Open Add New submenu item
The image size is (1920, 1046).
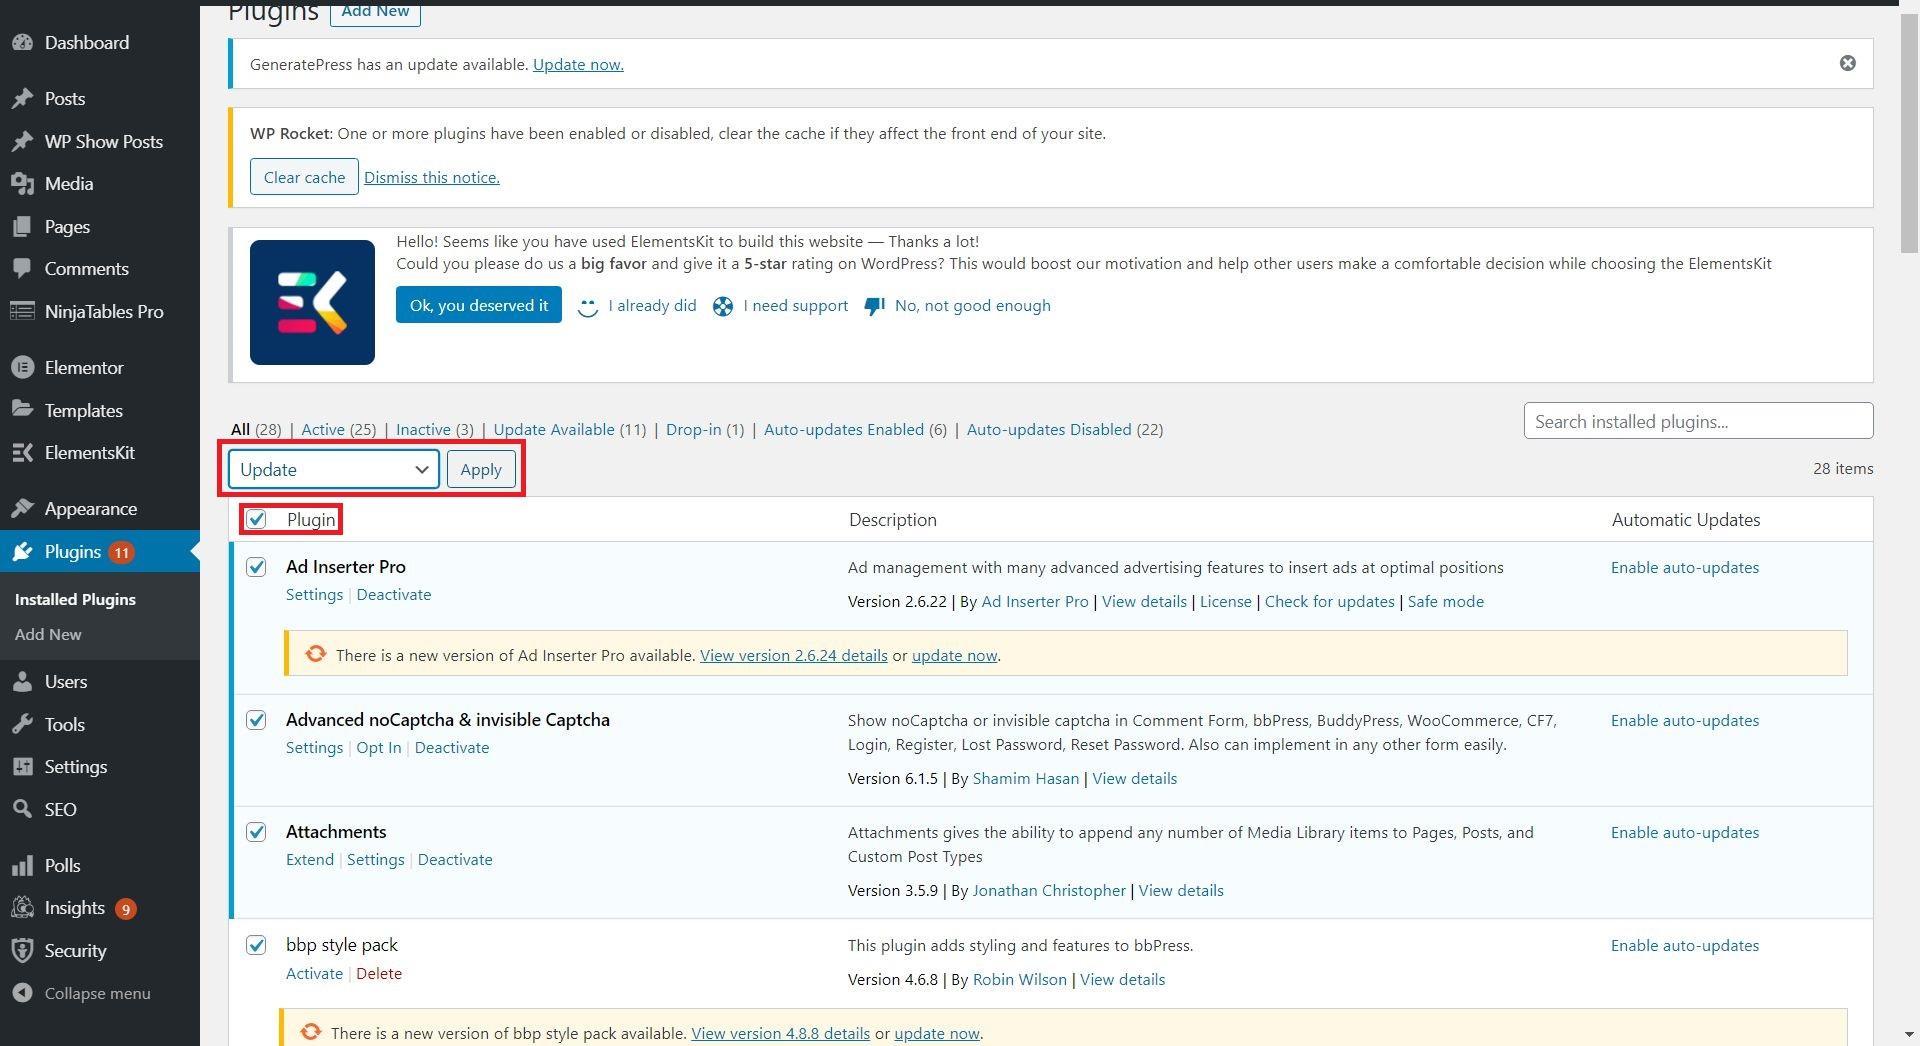(48, 634)
